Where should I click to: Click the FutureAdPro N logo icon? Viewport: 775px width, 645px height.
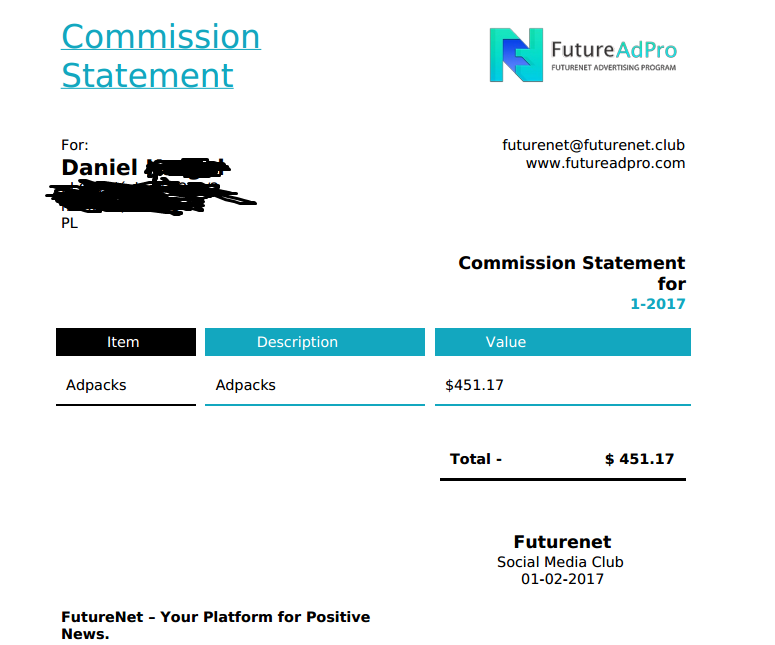516,55
